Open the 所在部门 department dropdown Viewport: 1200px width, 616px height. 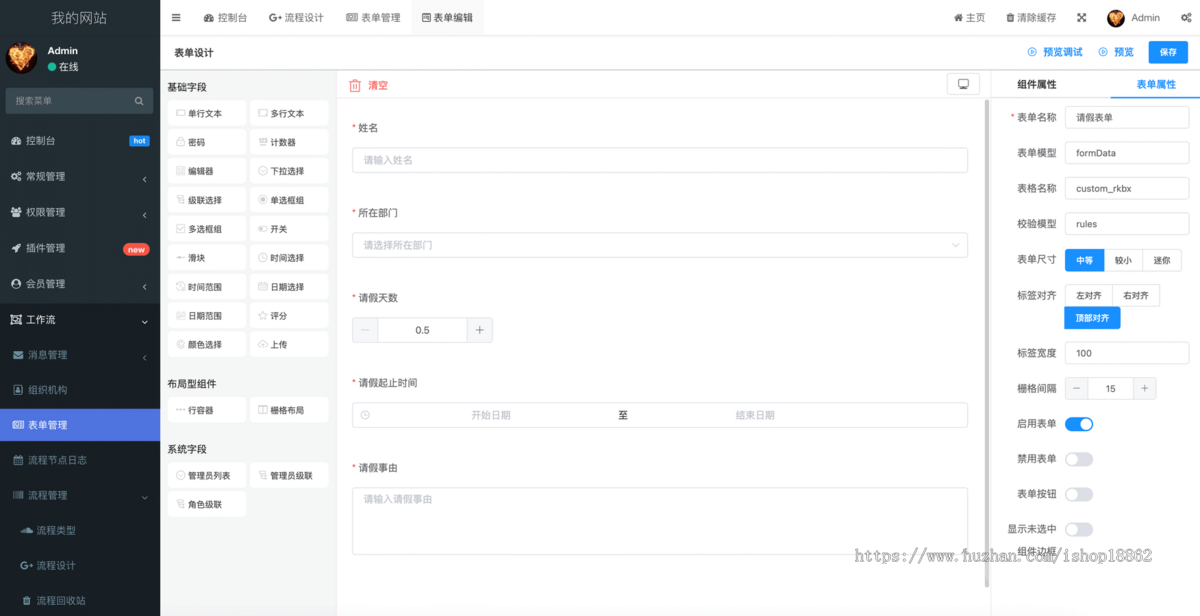click(x=660, y=245)
